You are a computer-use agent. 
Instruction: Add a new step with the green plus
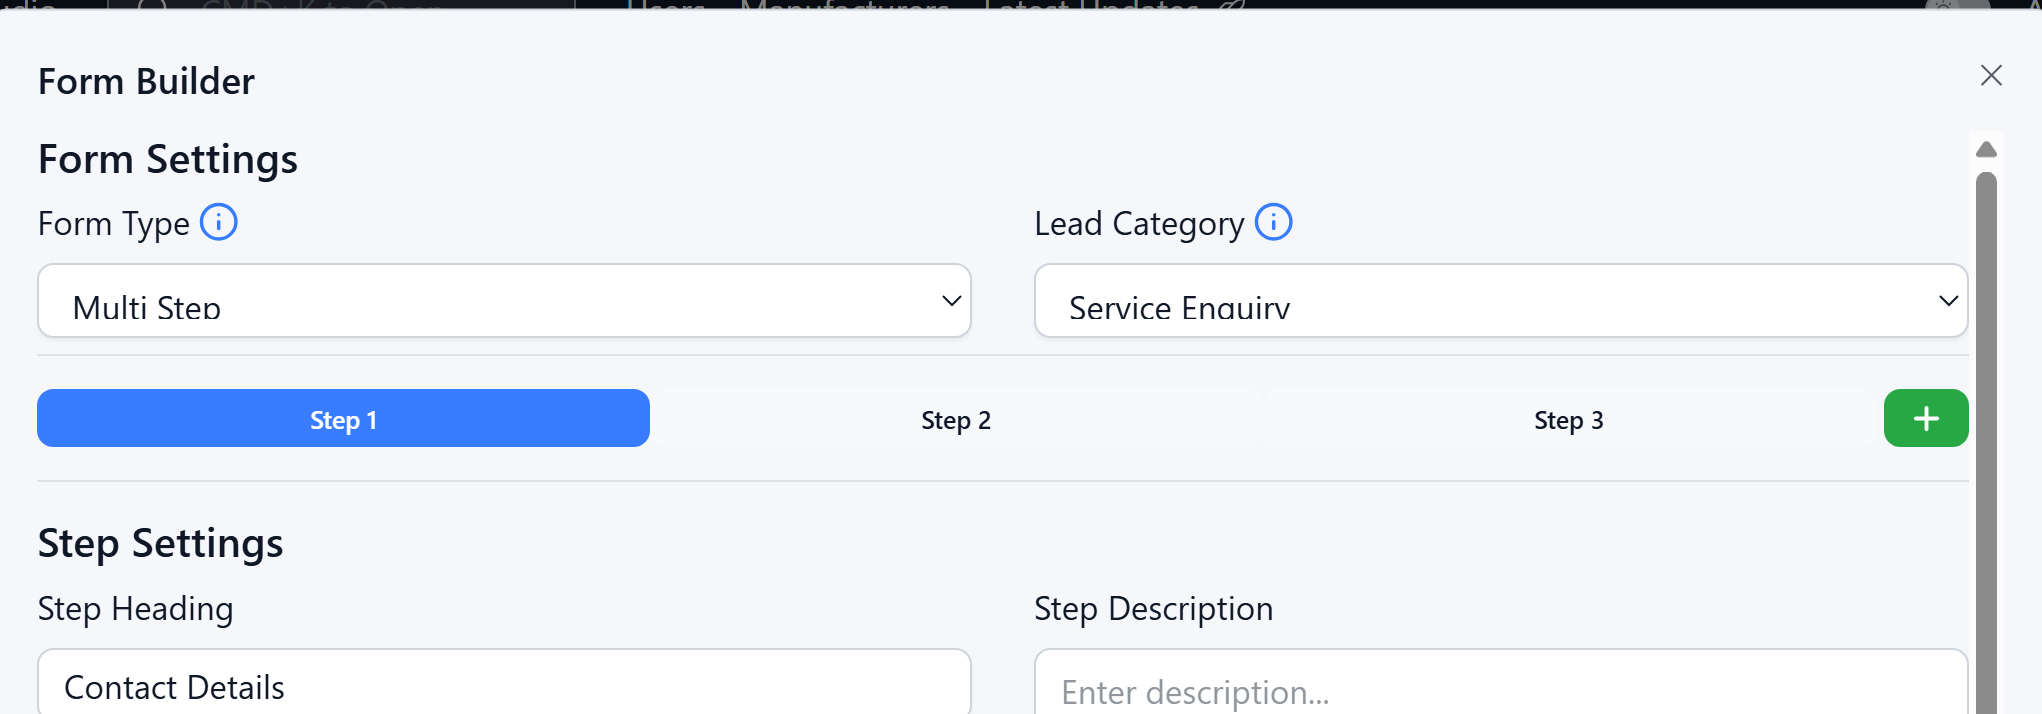click(1925, 418)
